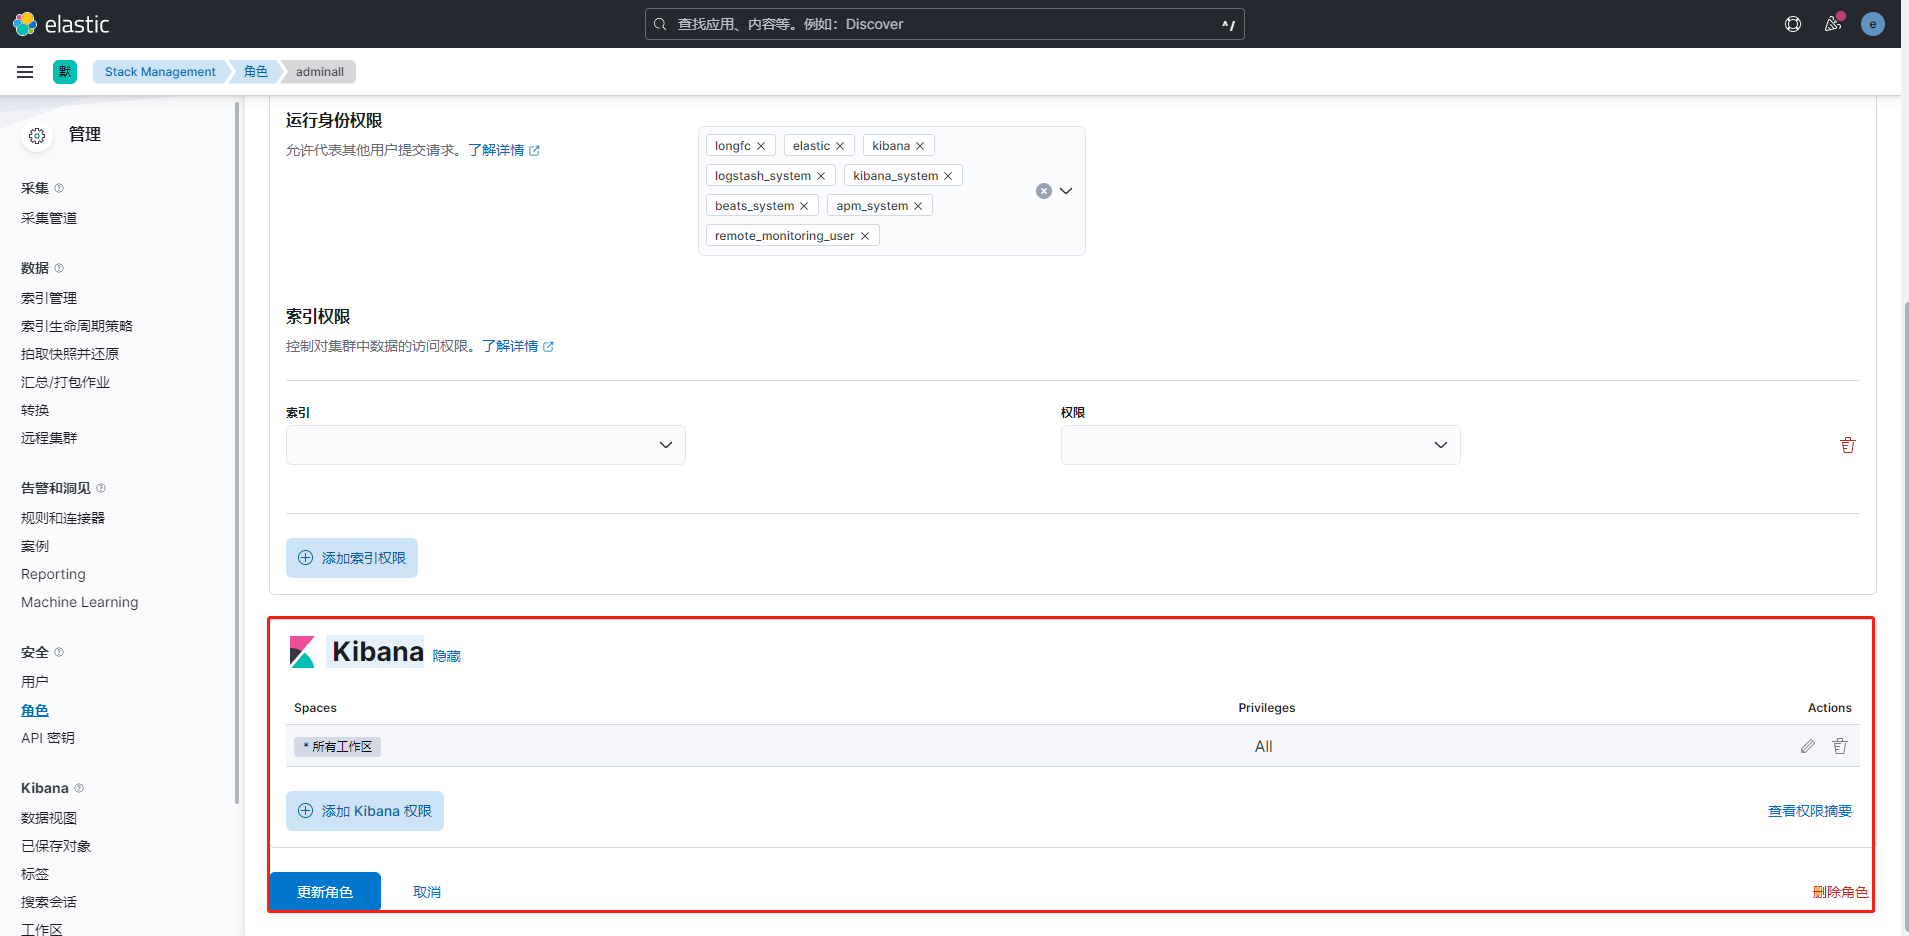Image resolution: width=1909 pixels, height=936 pixels.
Task: Open the user avatar menu
Action: (x=1873, y=24)
